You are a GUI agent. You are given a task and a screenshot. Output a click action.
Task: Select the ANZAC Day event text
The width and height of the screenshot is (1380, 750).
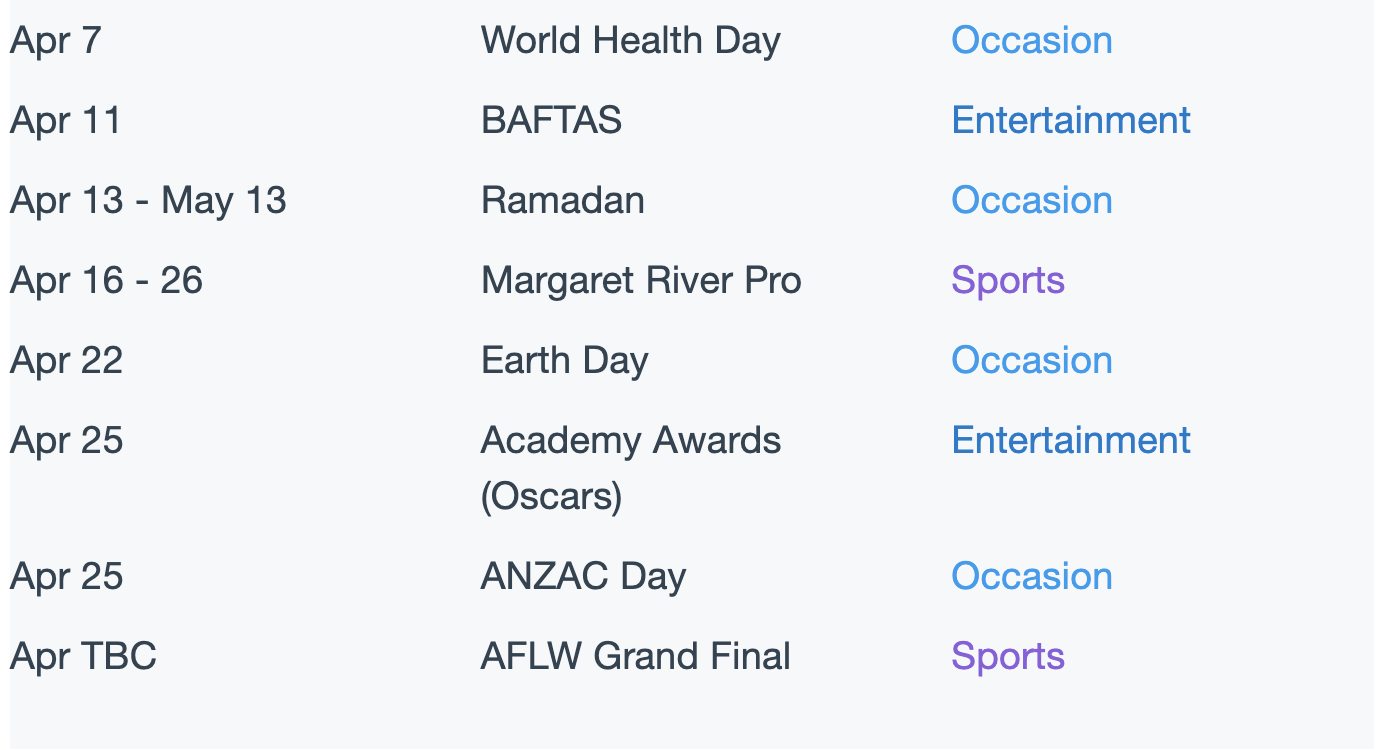[583, 577]
